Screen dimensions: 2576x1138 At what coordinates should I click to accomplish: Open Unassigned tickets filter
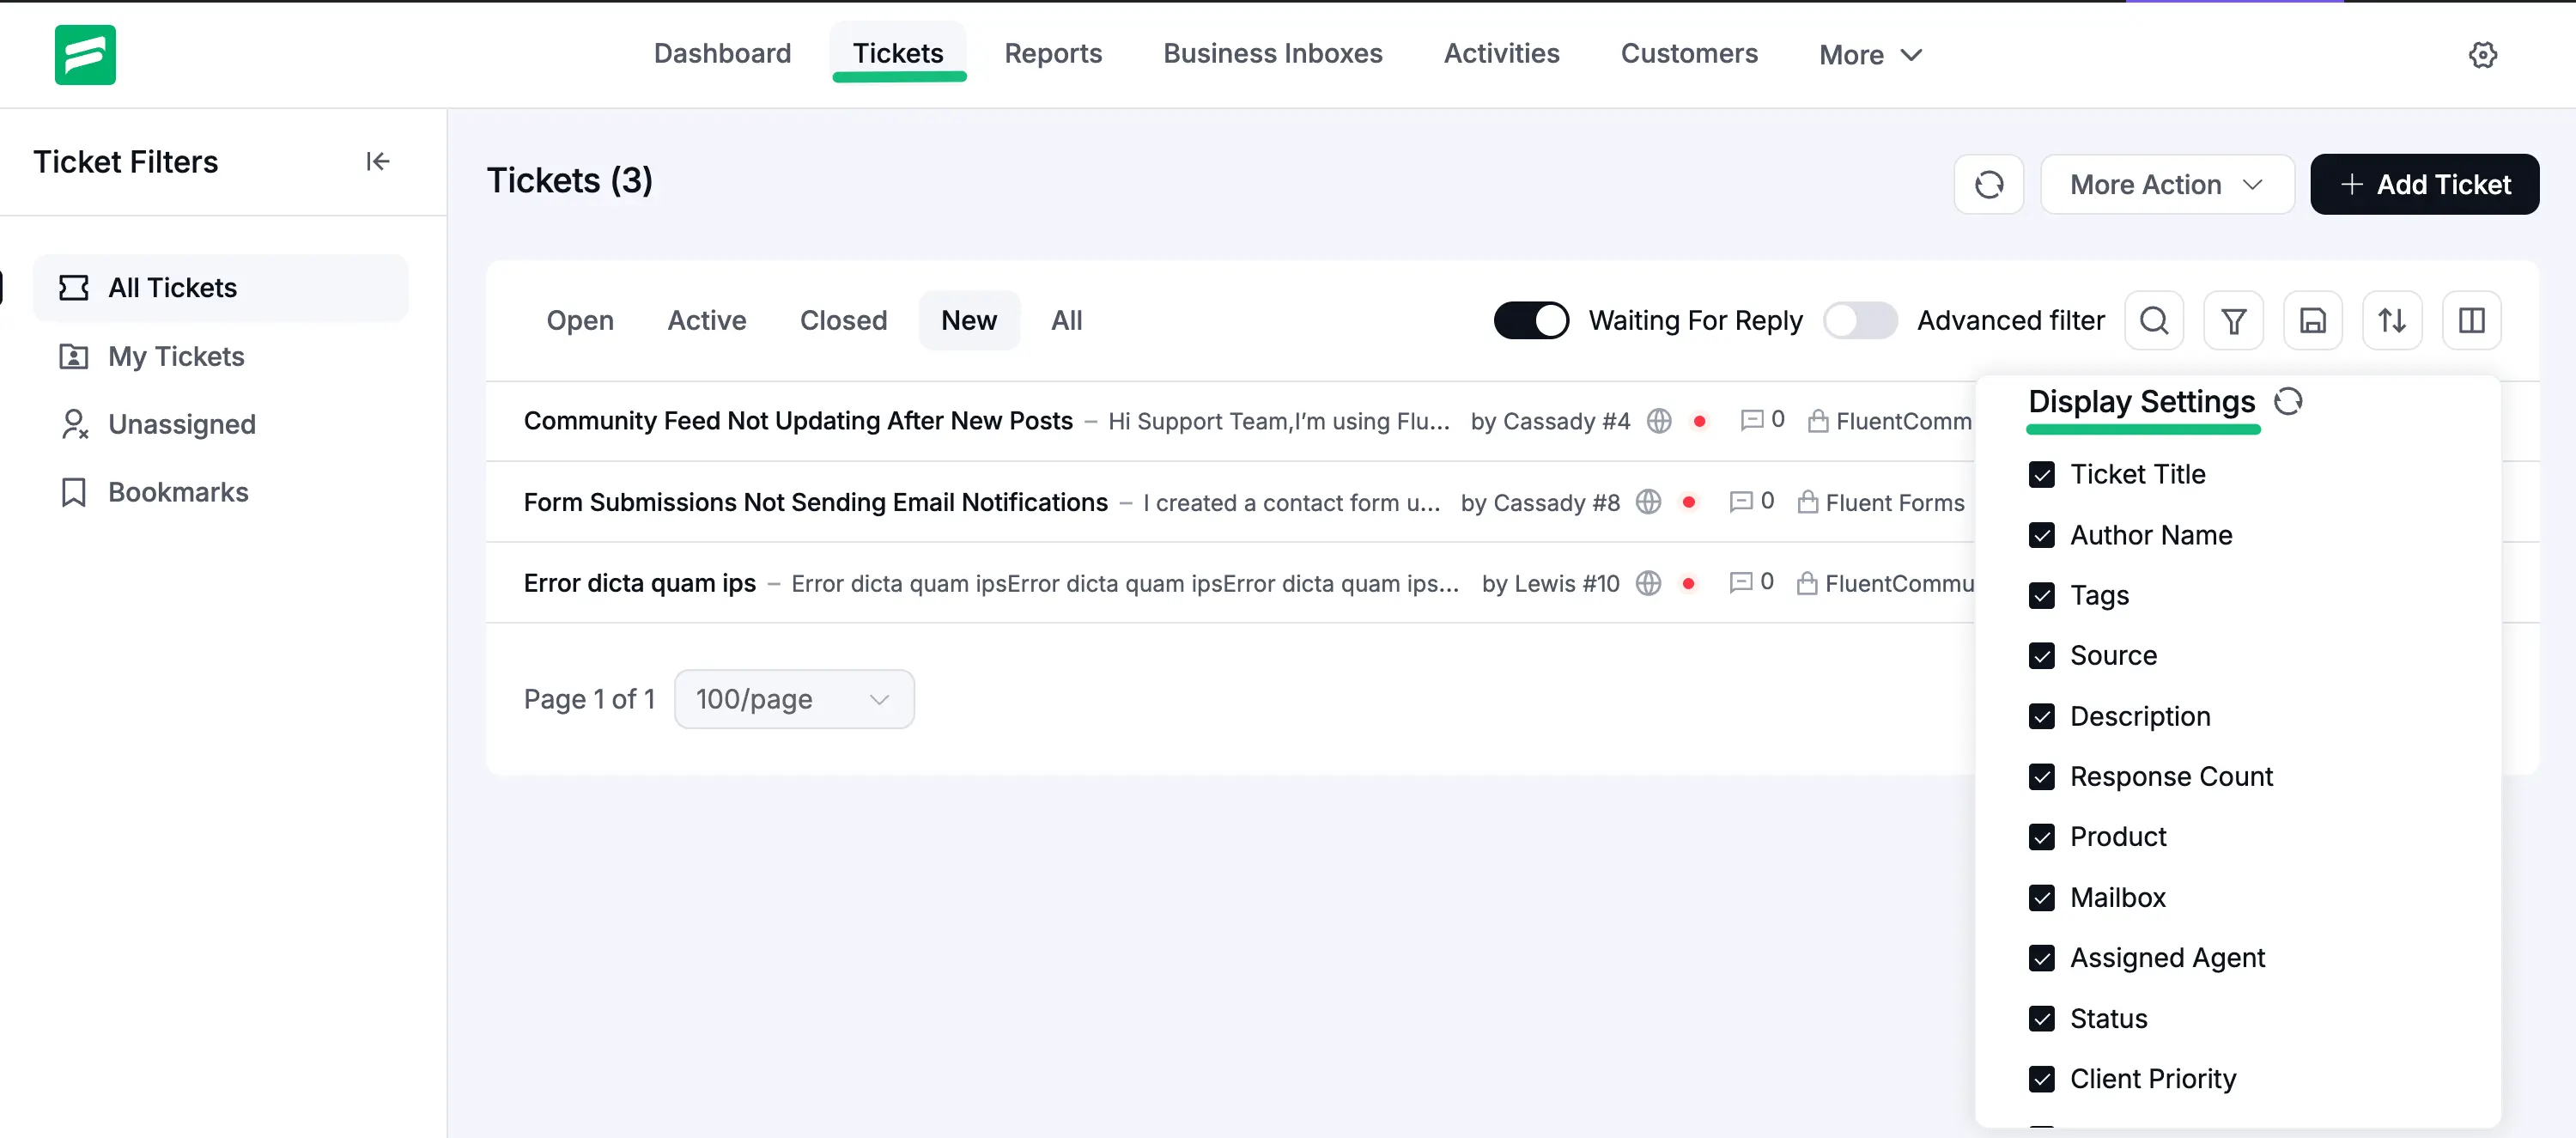pyautogui.click(x=181, y=424)
